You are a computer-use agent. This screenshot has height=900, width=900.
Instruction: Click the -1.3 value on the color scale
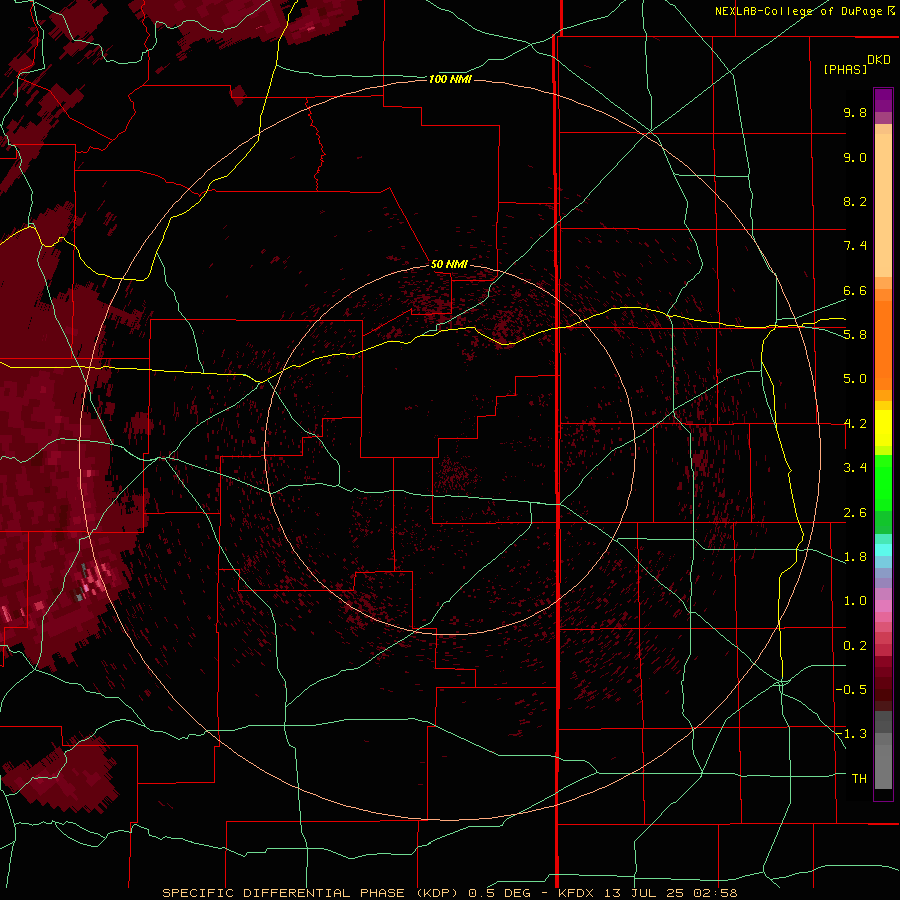(851, 734)
